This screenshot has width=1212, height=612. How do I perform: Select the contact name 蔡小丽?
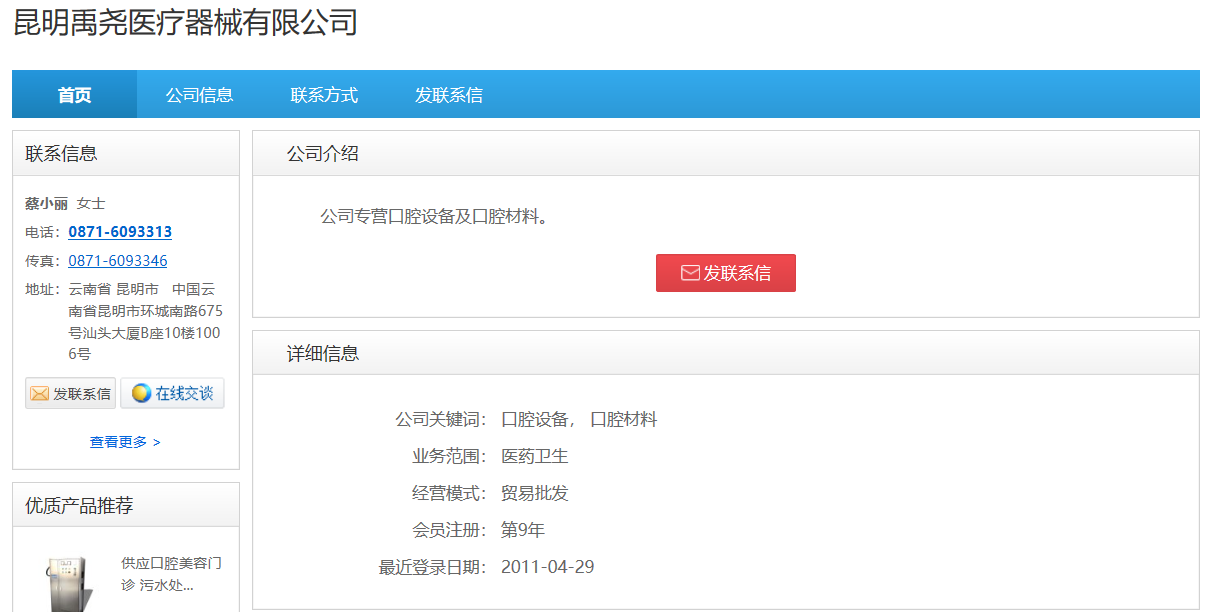[46, 203]
